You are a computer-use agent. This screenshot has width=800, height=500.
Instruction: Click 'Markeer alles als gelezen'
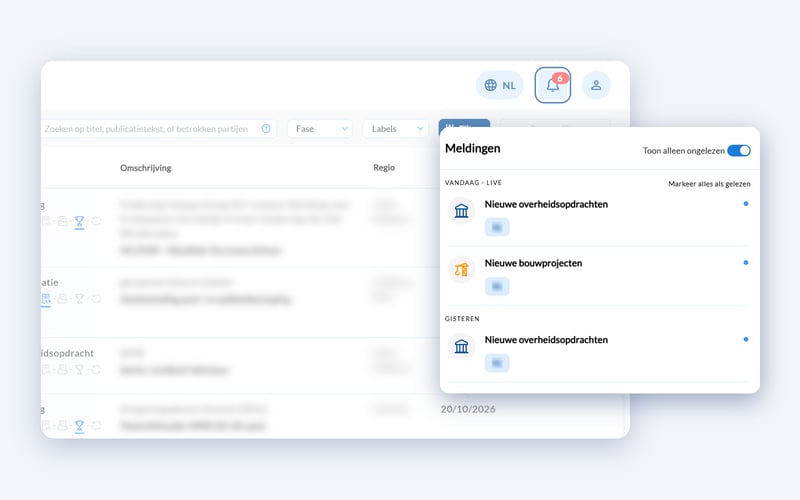coord(709,184)
